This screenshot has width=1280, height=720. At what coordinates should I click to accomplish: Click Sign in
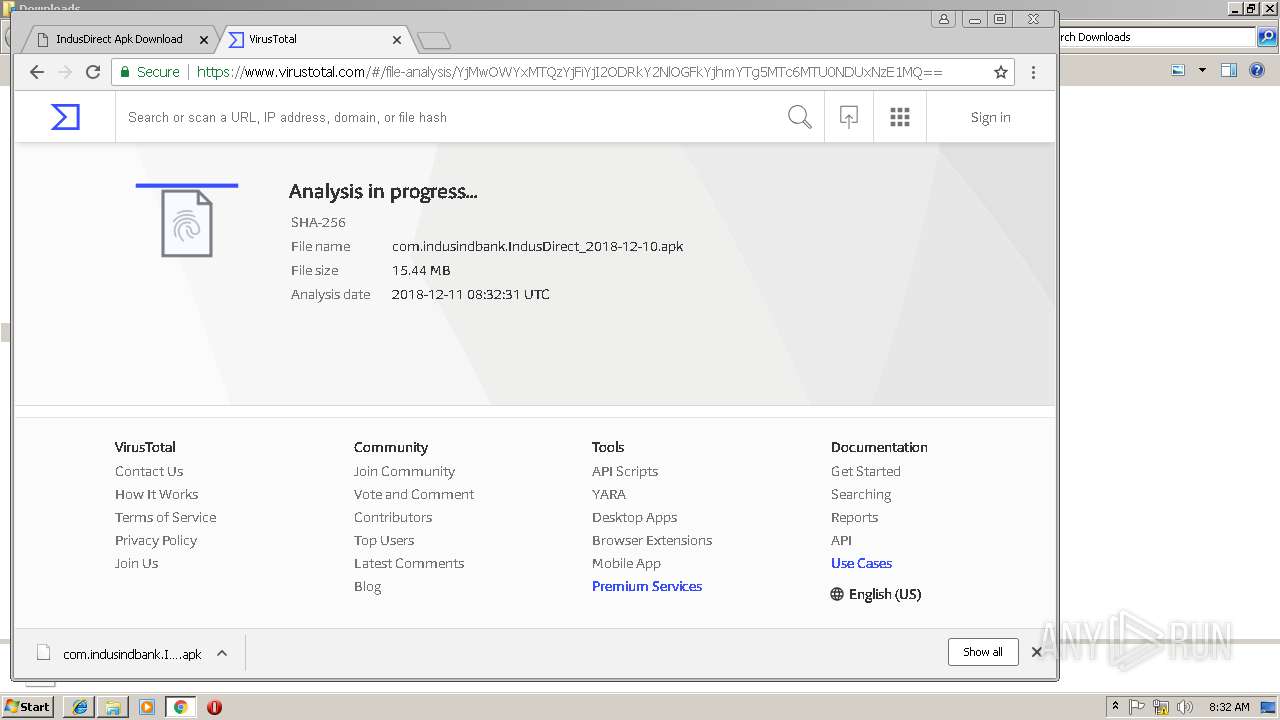(x=990, y=117)
